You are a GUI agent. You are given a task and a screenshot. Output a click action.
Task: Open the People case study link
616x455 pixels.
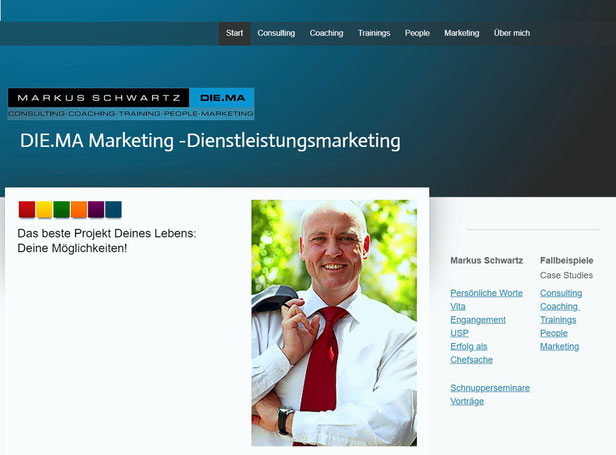click(x=554, y=333)
